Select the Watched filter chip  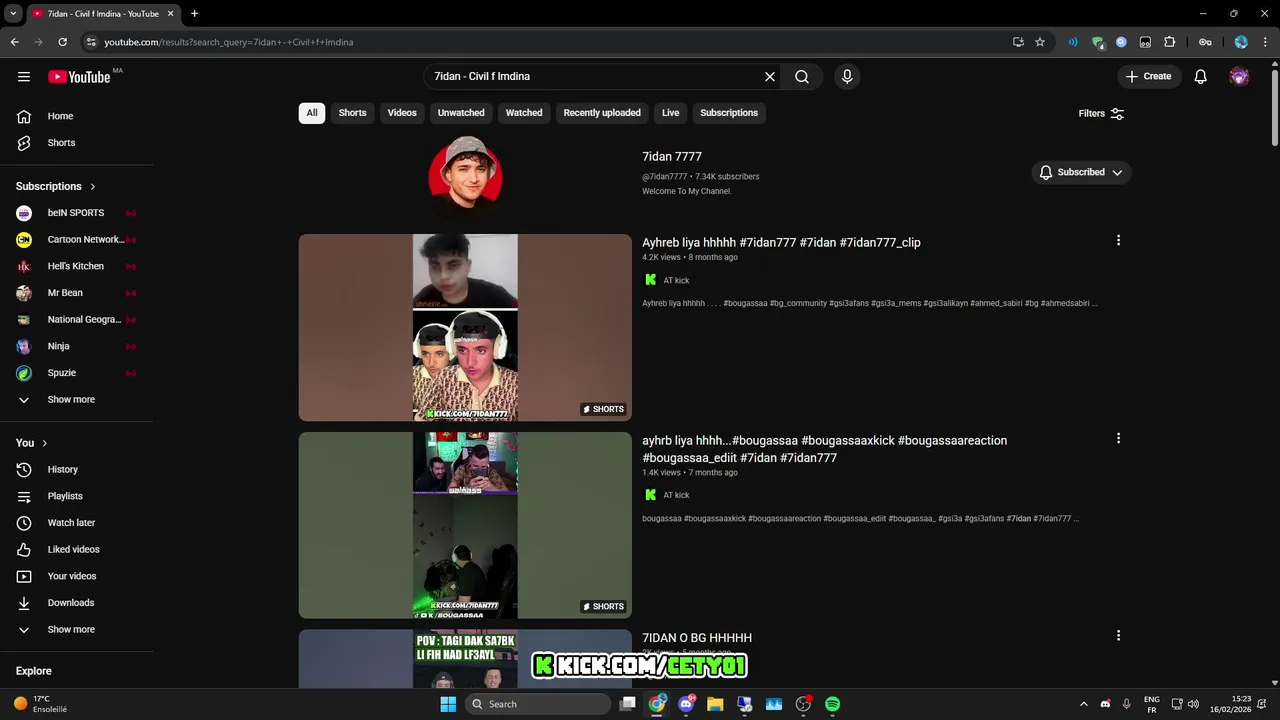pos(524,113)
